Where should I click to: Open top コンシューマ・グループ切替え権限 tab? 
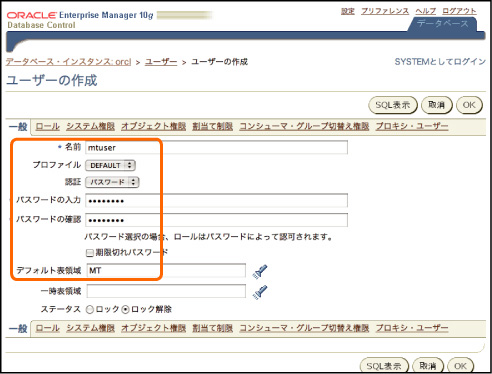[304, 126]
